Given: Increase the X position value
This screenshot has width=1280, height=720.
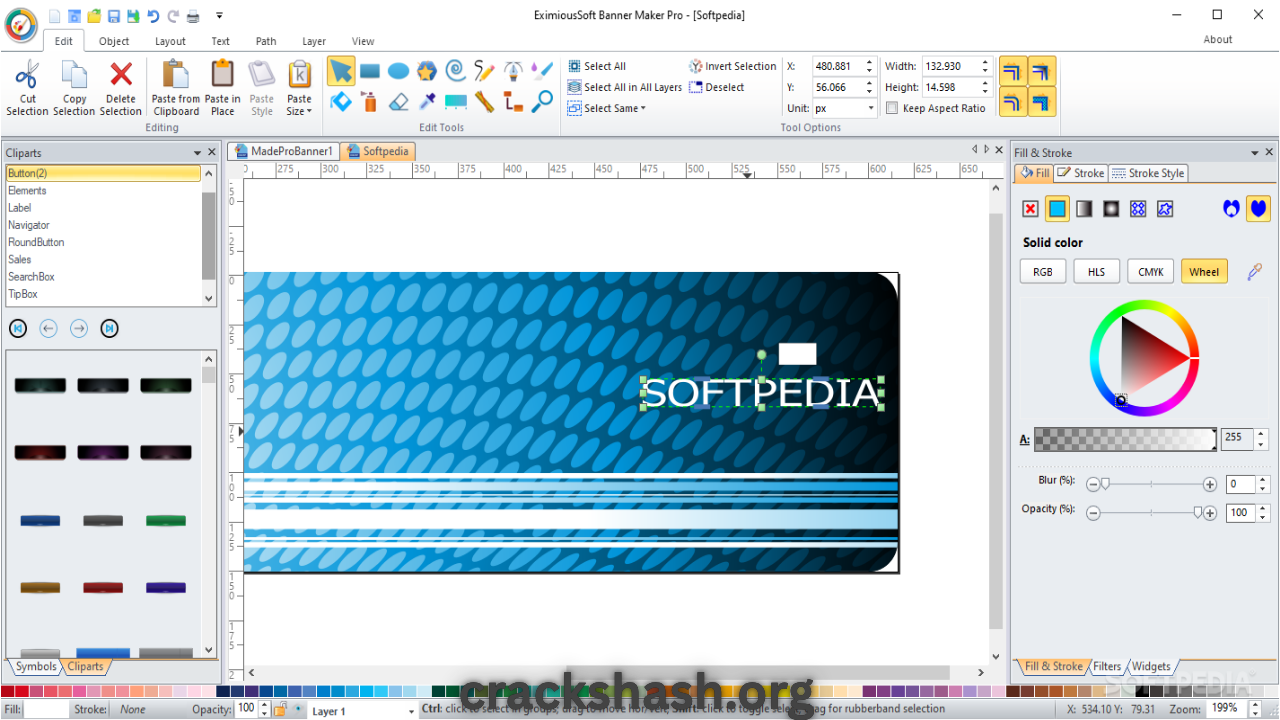Looking at the screenshot, I should [870, 62].
